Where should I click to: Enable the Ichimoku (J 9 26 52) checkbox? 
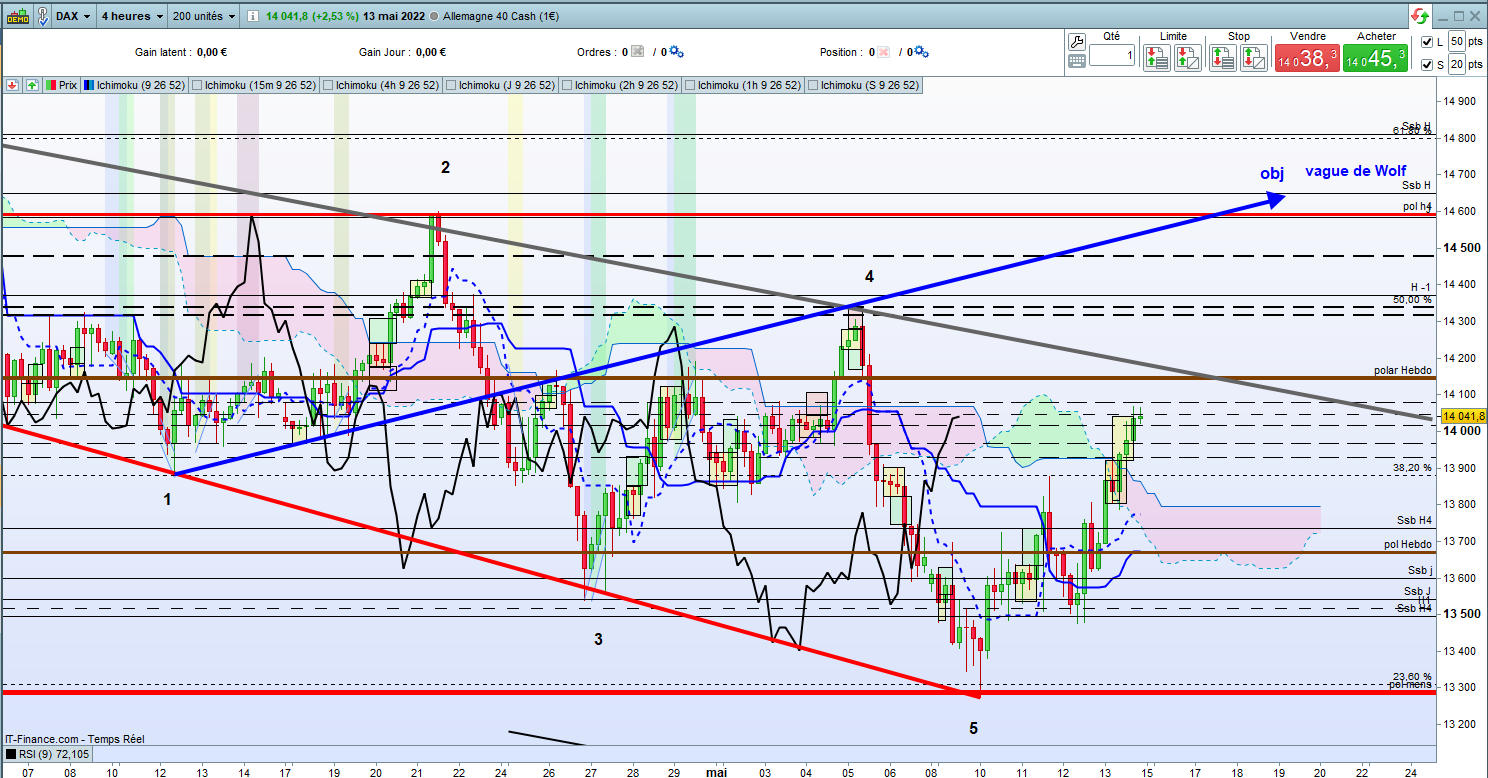tap(450, 85)
